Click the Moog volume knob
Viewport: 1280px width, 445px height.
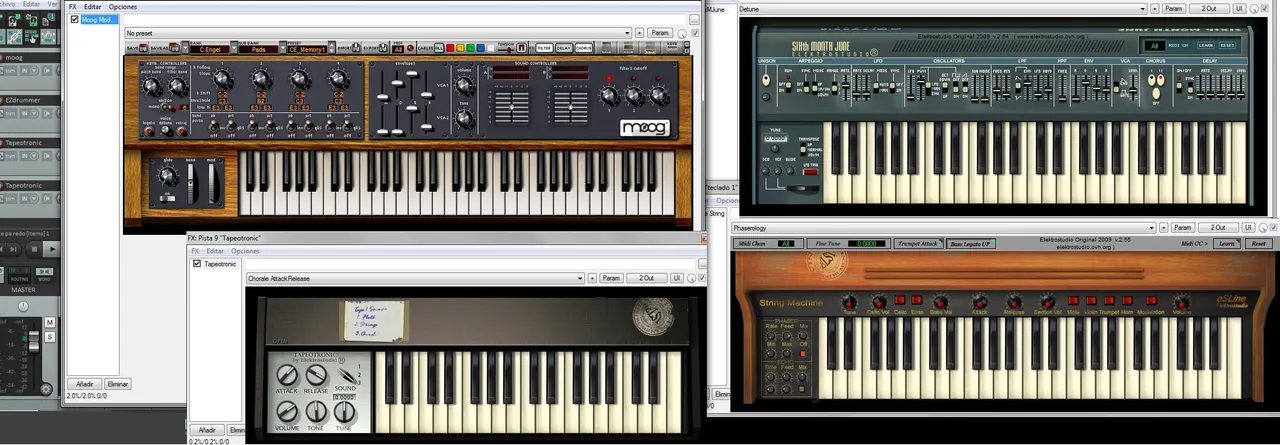pos(464,87)
